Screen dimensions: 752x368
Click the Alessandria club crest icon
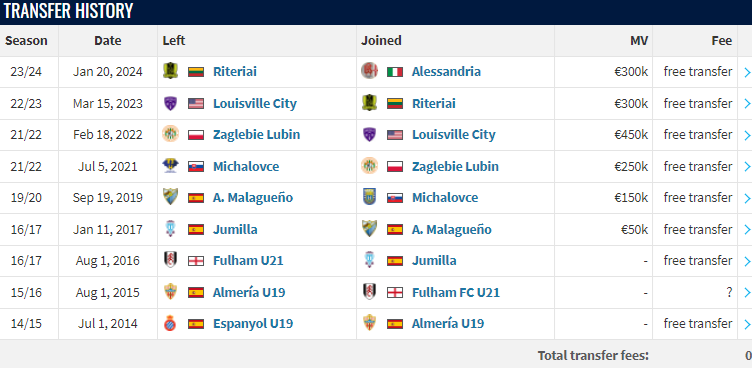pyautogui.click(x=369, y=71)
